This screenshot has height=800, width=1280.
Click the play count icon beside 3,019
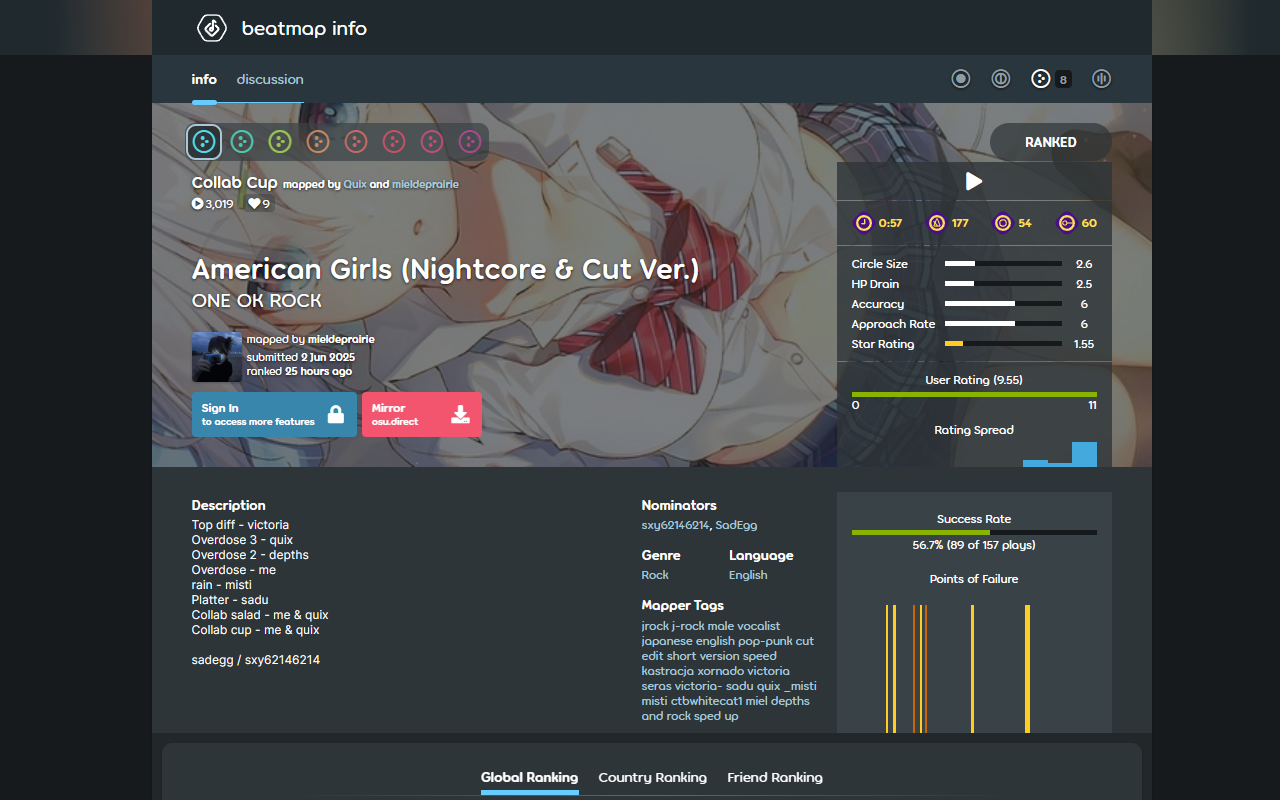[x=197, y=204]
